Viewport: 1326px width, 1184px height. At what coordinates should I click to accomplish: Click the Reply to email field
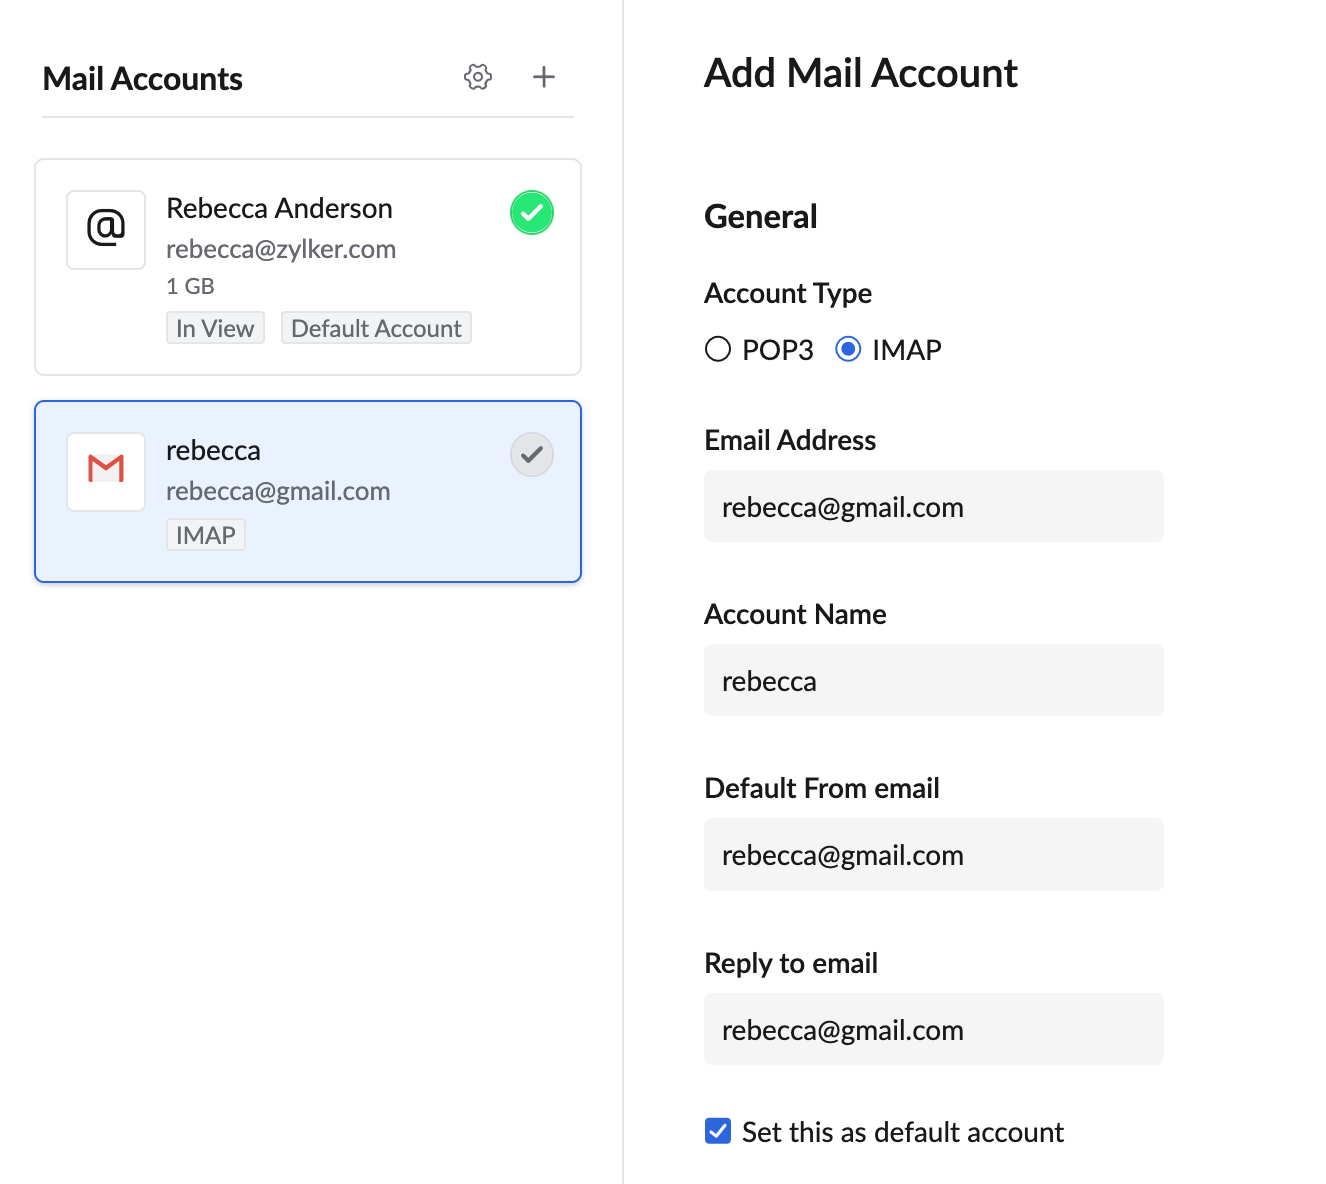pyautogui.click(x=933, y=1030)
